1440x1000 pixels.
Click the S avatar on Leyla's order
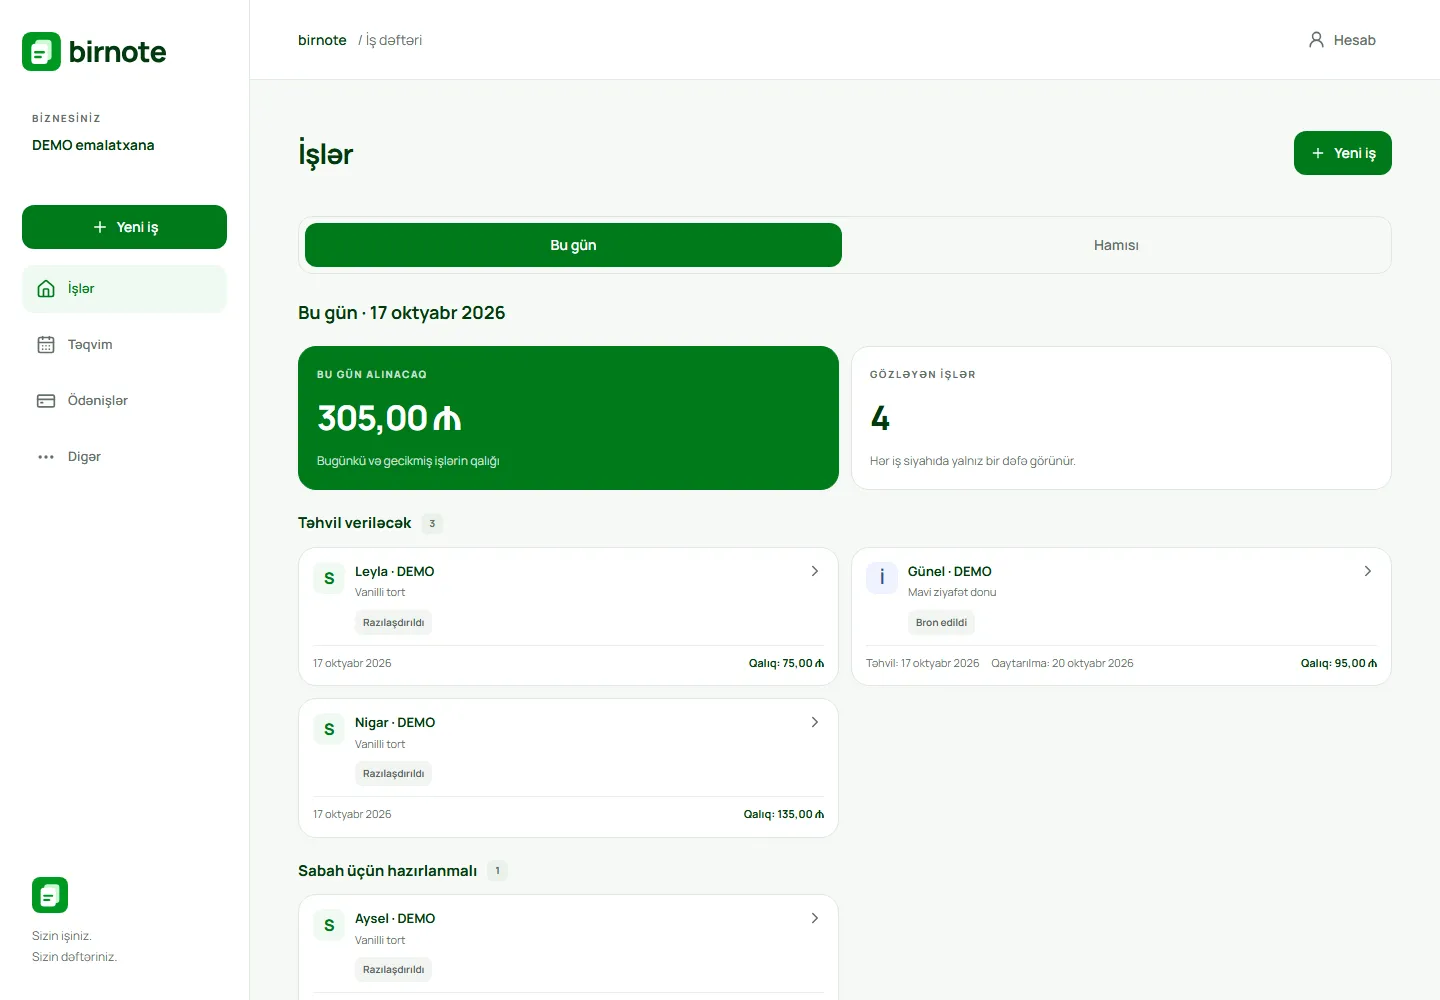pyautogui.click(x=329, y=578)
